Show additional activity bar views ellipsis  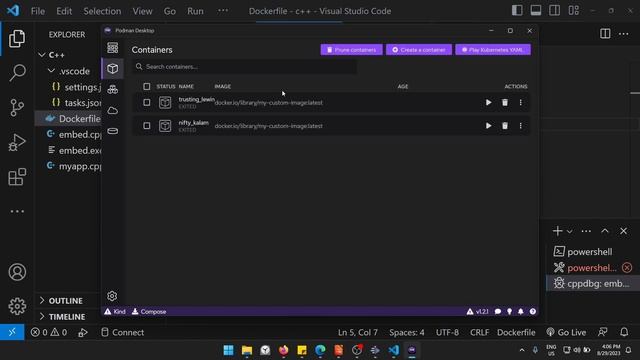(17, 211)
